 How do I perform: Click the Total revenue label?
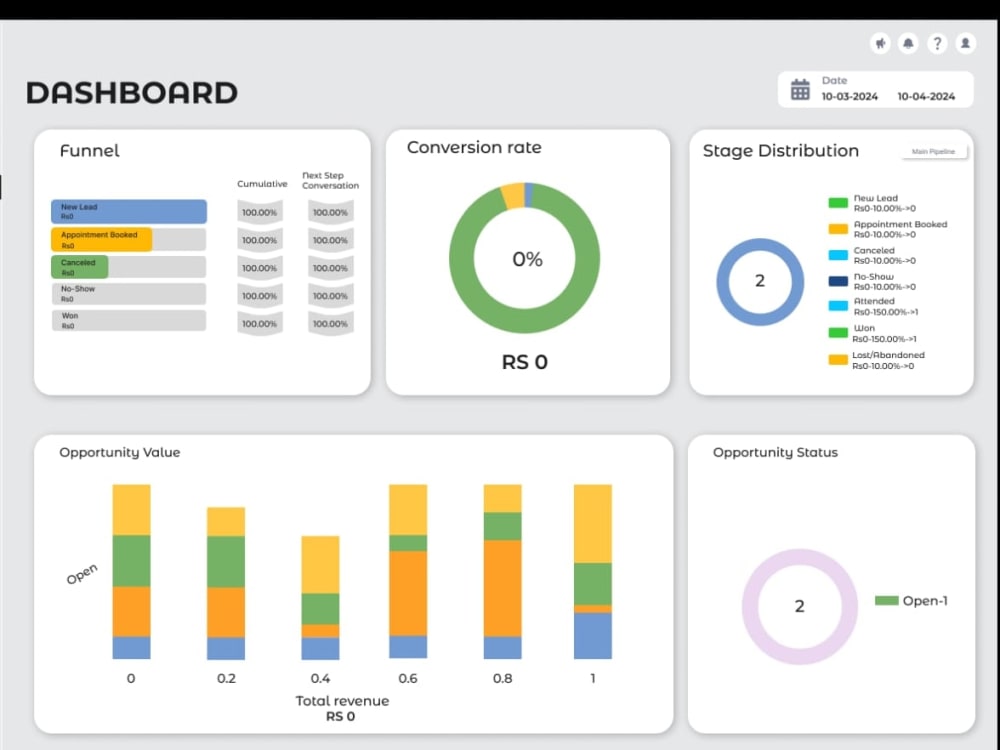tap(342, 701)
